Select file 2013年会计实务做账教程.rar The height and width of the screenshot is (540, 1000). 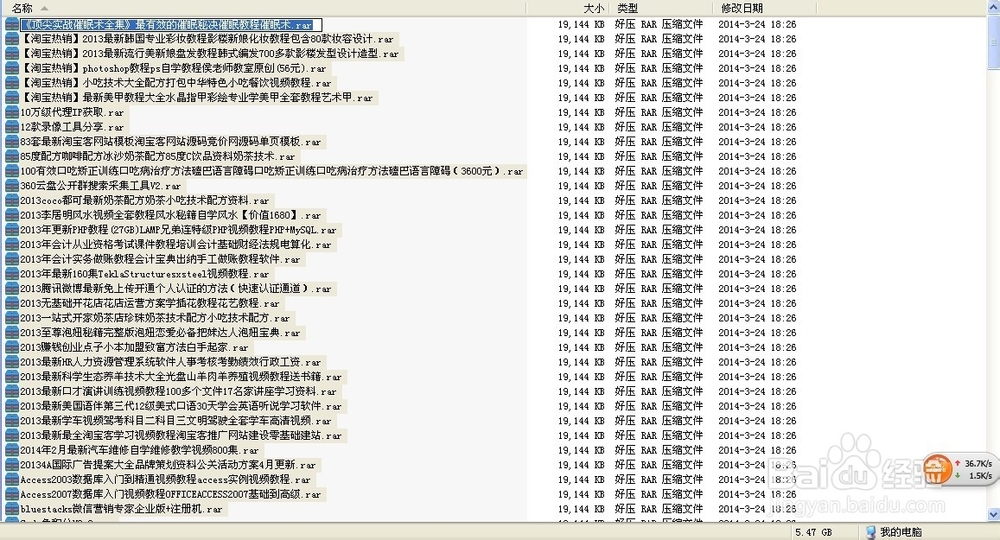click(x=160, y=259)
